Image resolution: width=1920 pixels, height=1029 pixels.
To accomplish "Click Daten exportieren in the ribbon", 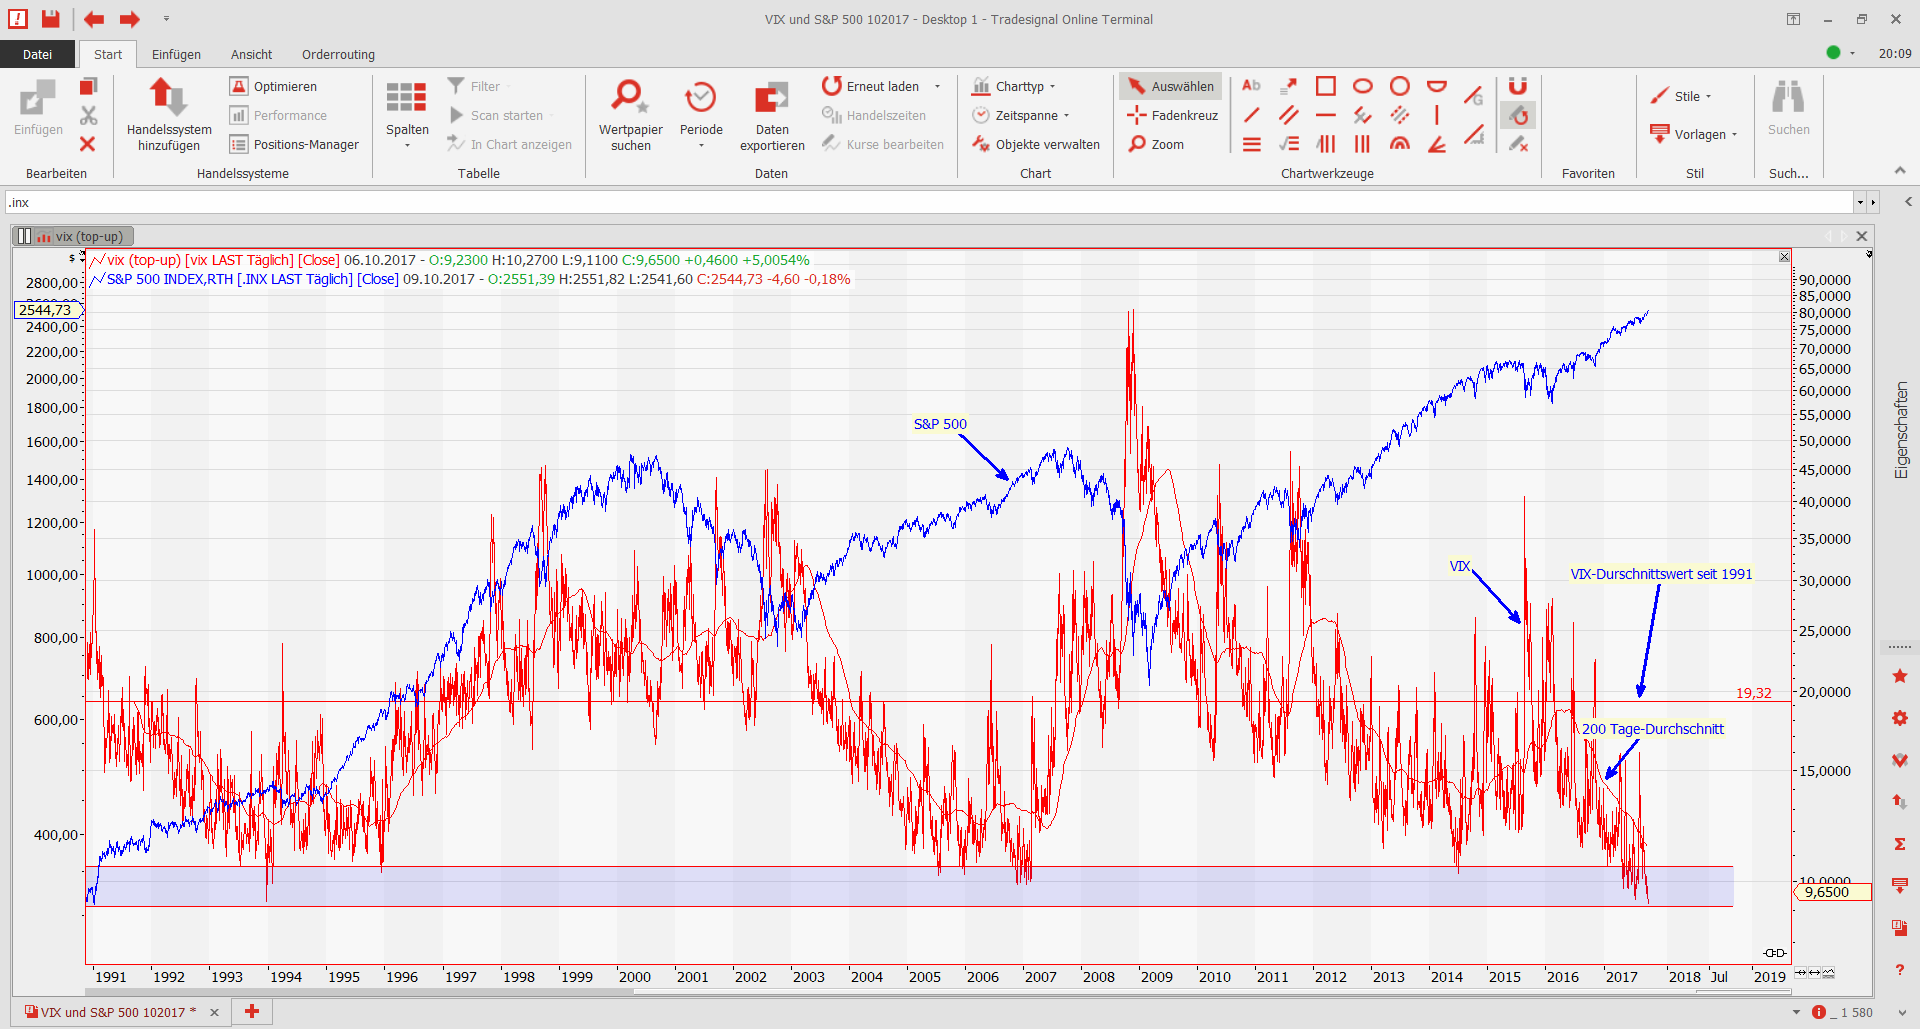I will point(771,98).
